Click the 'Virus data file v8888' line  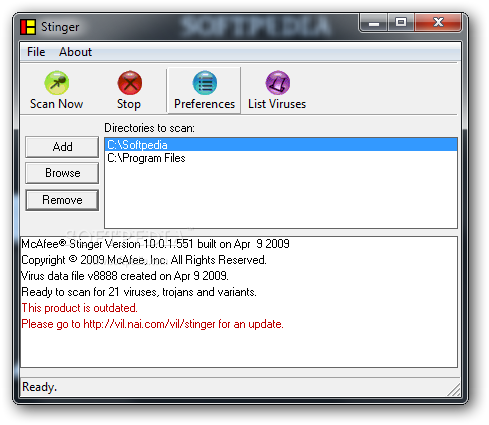coord(125,276)
